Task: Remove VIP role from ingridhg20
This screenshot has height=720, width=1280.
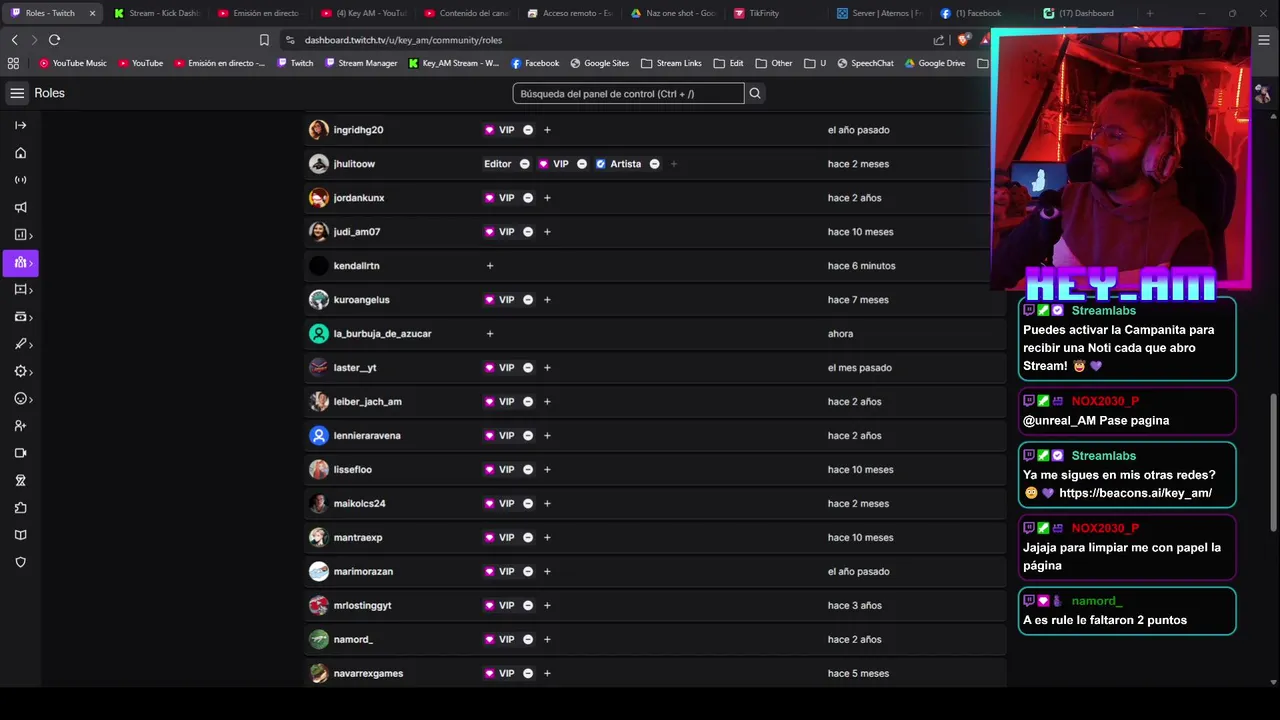Action: click(528, 130)
